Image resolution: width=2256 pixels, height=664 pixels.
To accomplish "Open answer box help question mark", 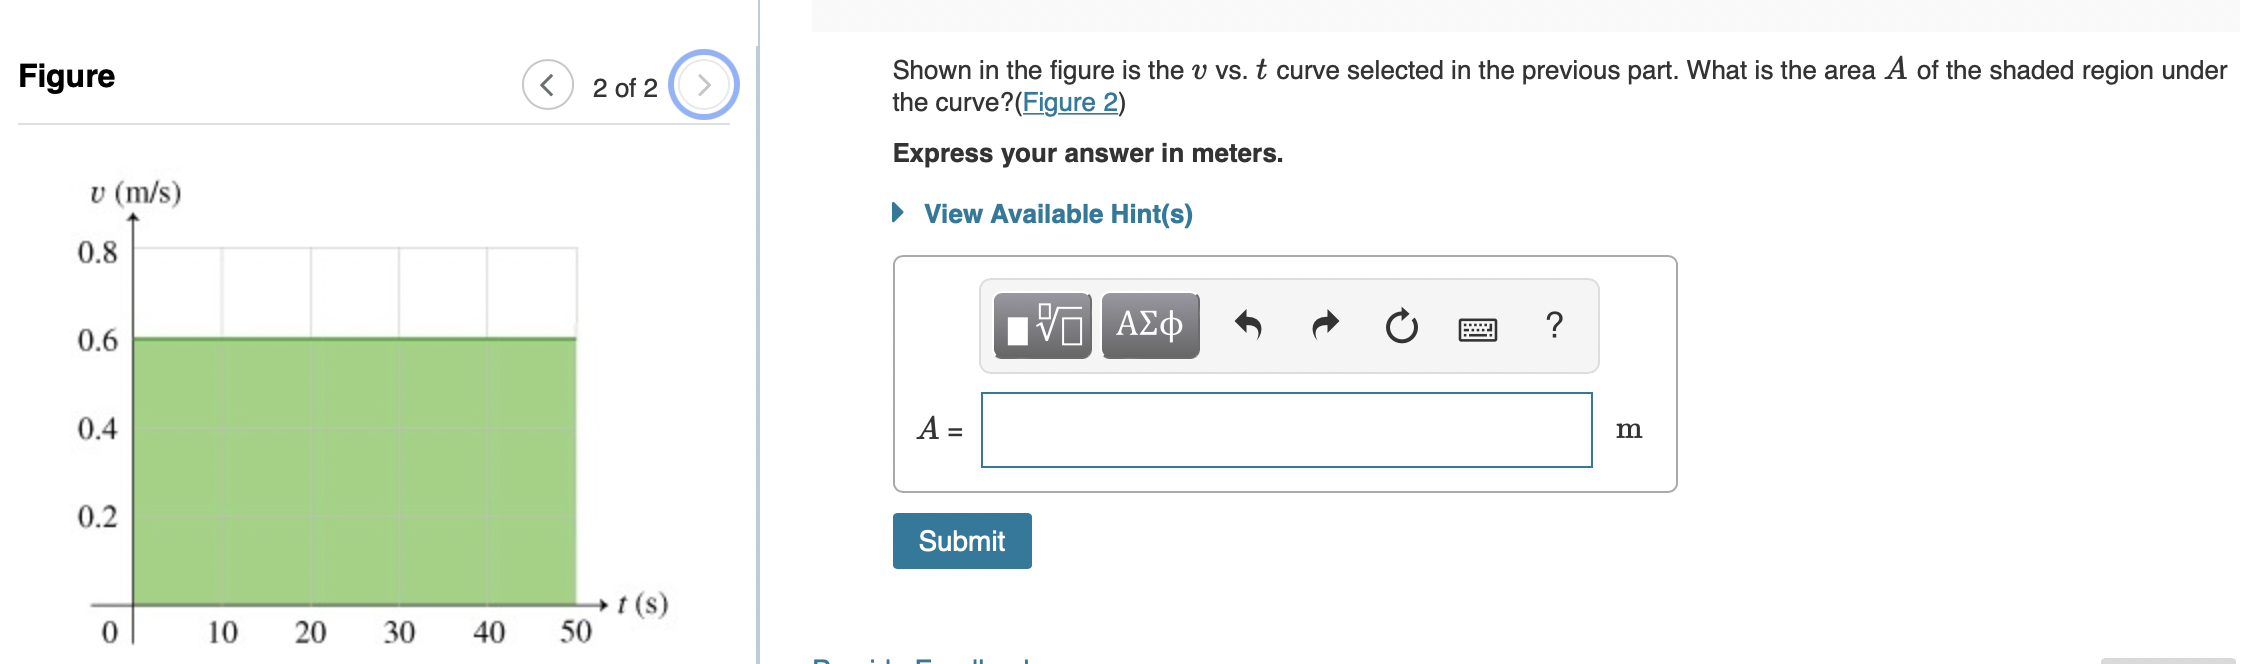I will pyautogui.click(x=1554, y=325).
